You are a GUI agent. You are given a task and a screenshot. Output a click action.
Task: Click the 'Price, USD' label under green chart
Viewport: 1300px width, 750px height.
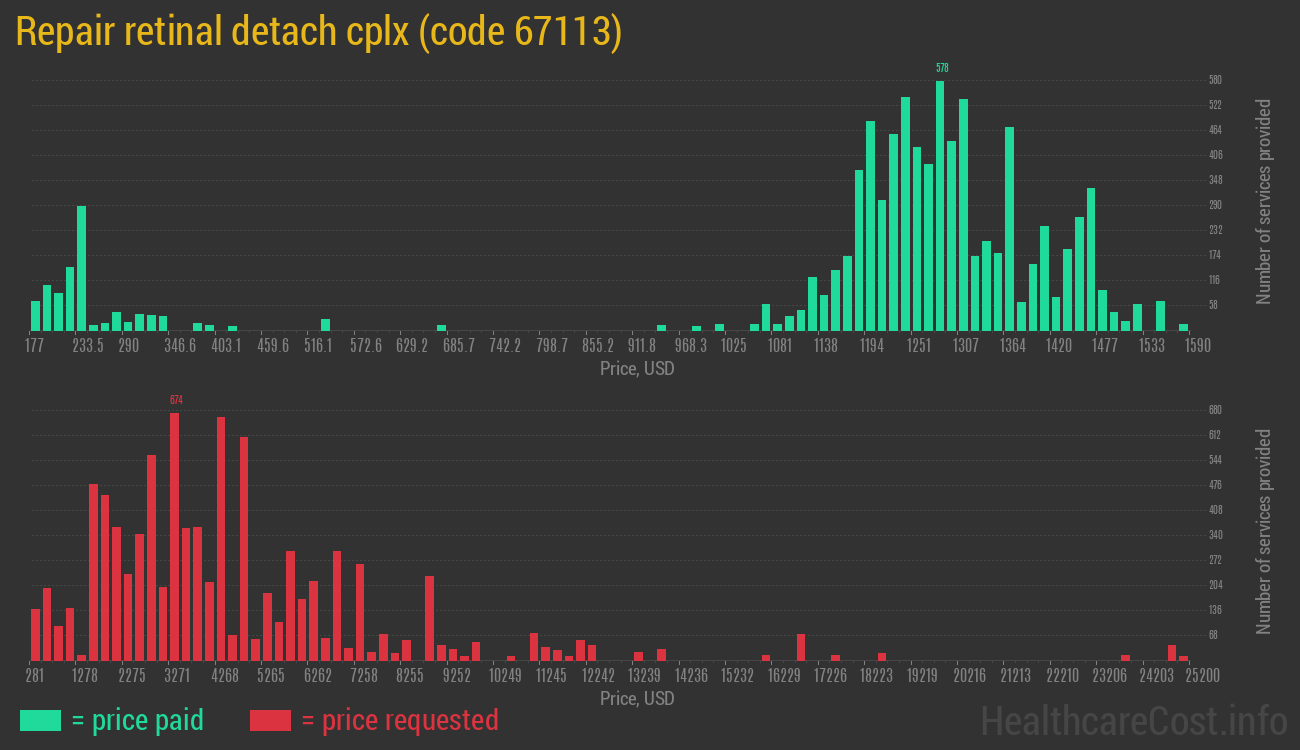[x=637, y=369]
